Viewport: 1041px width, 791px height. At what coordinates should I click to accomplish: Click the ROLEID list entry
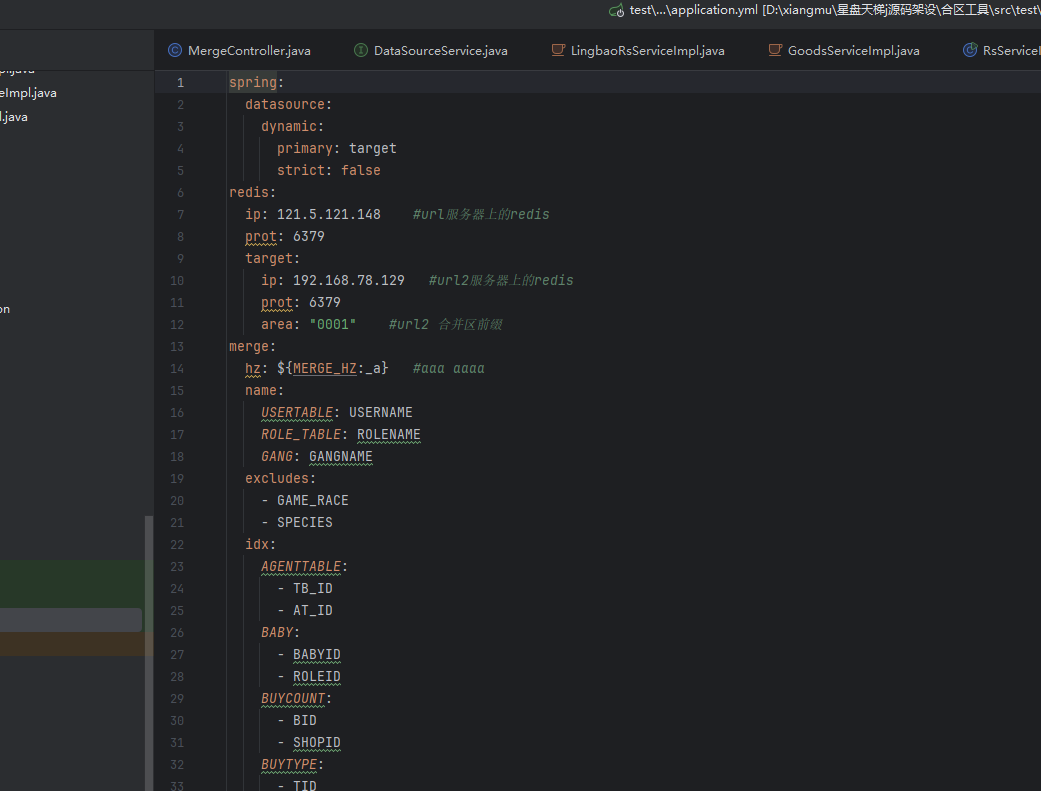pyautogui.click(x=317, y=676)
